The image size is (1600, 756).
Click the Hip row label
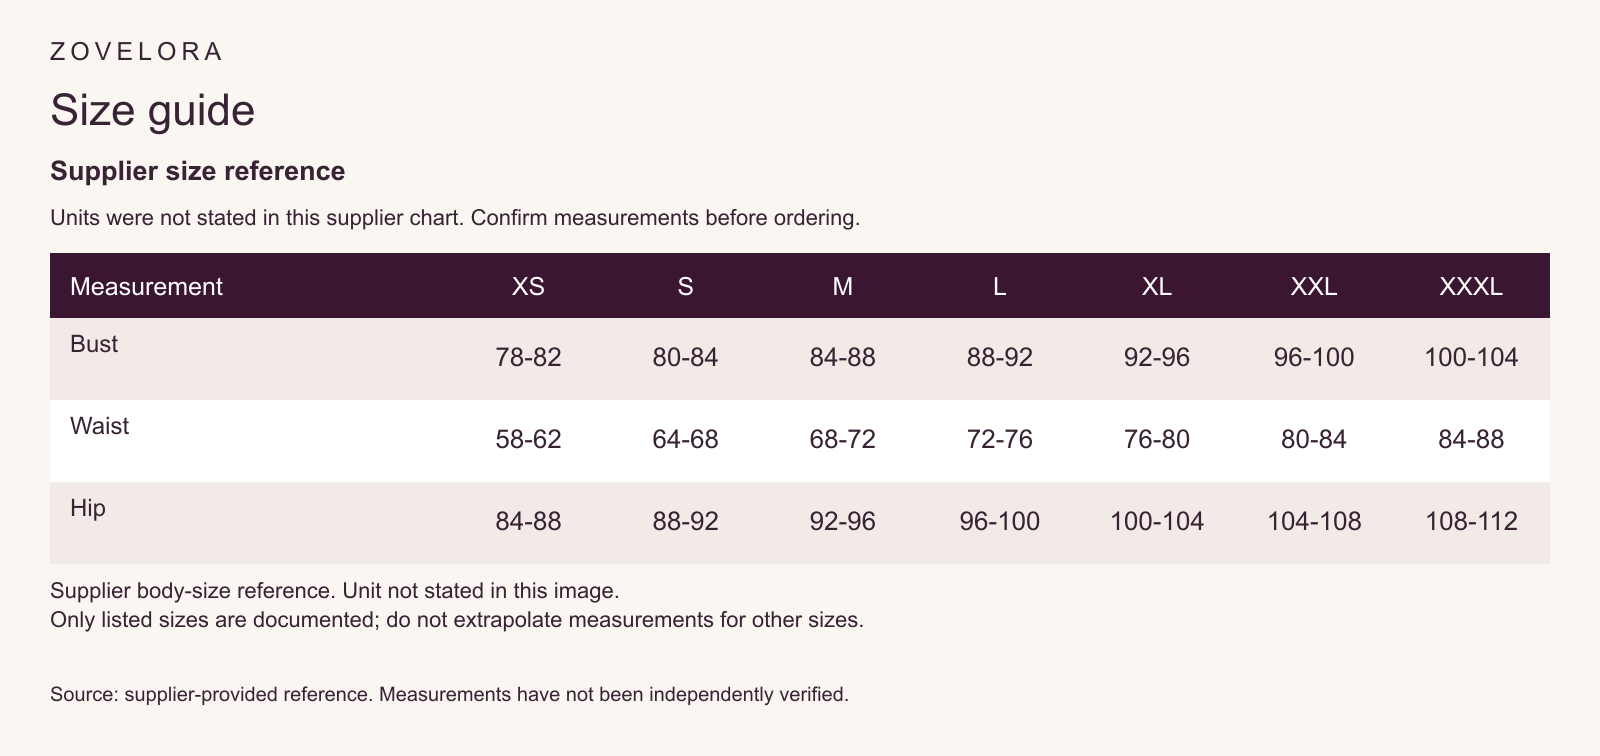pos(87,508)
